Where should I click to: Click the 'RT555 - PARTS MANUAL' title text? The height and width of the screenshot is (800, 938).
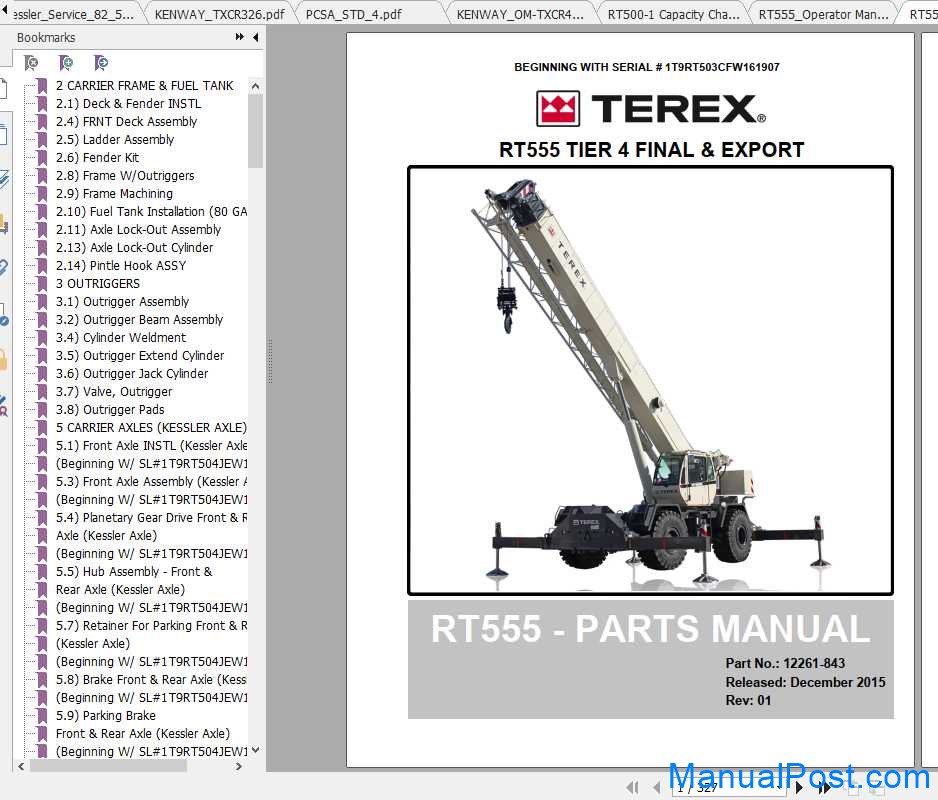coord(650,629)
